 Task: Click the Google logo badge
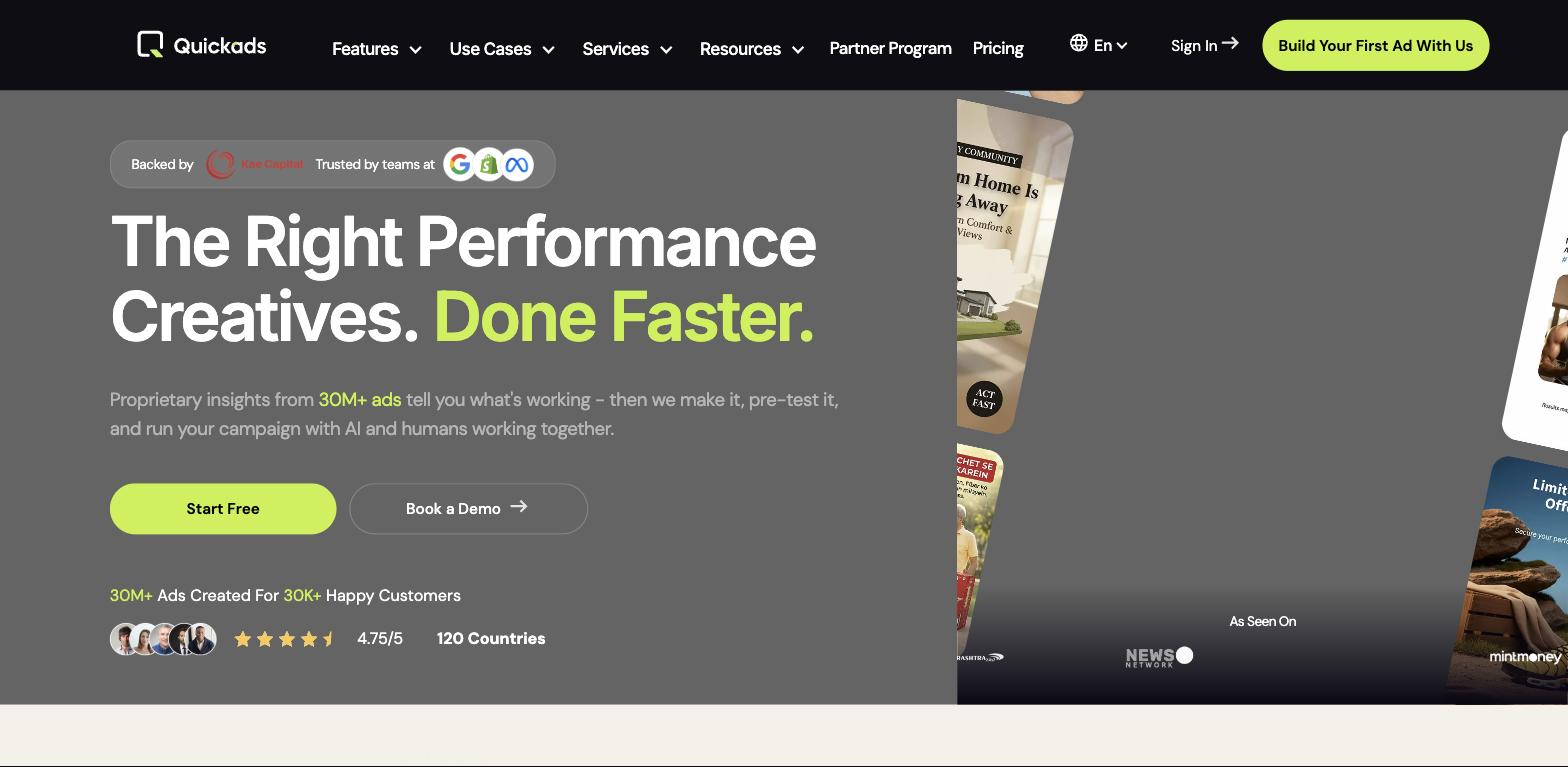[x=460, y=165]
